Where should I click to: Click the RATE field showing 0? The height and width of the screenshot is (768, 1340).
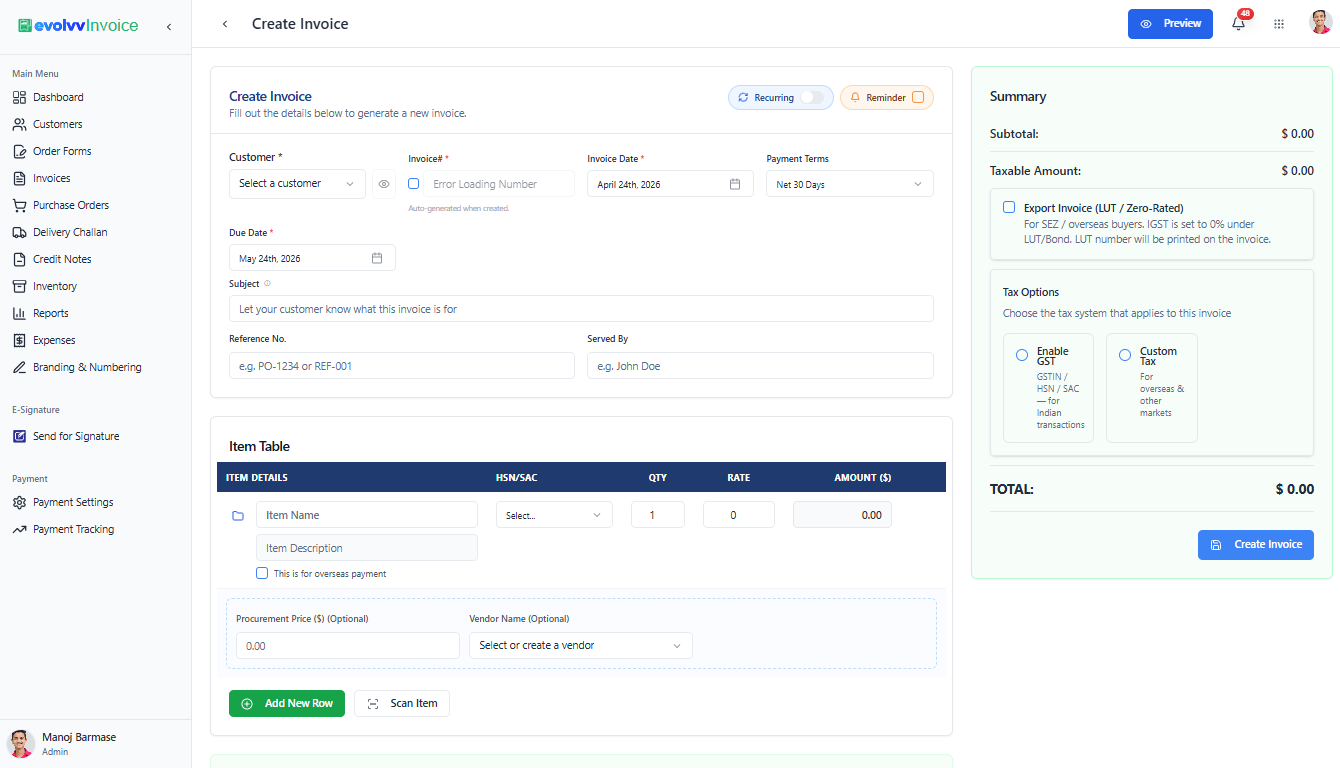(739, 515)
